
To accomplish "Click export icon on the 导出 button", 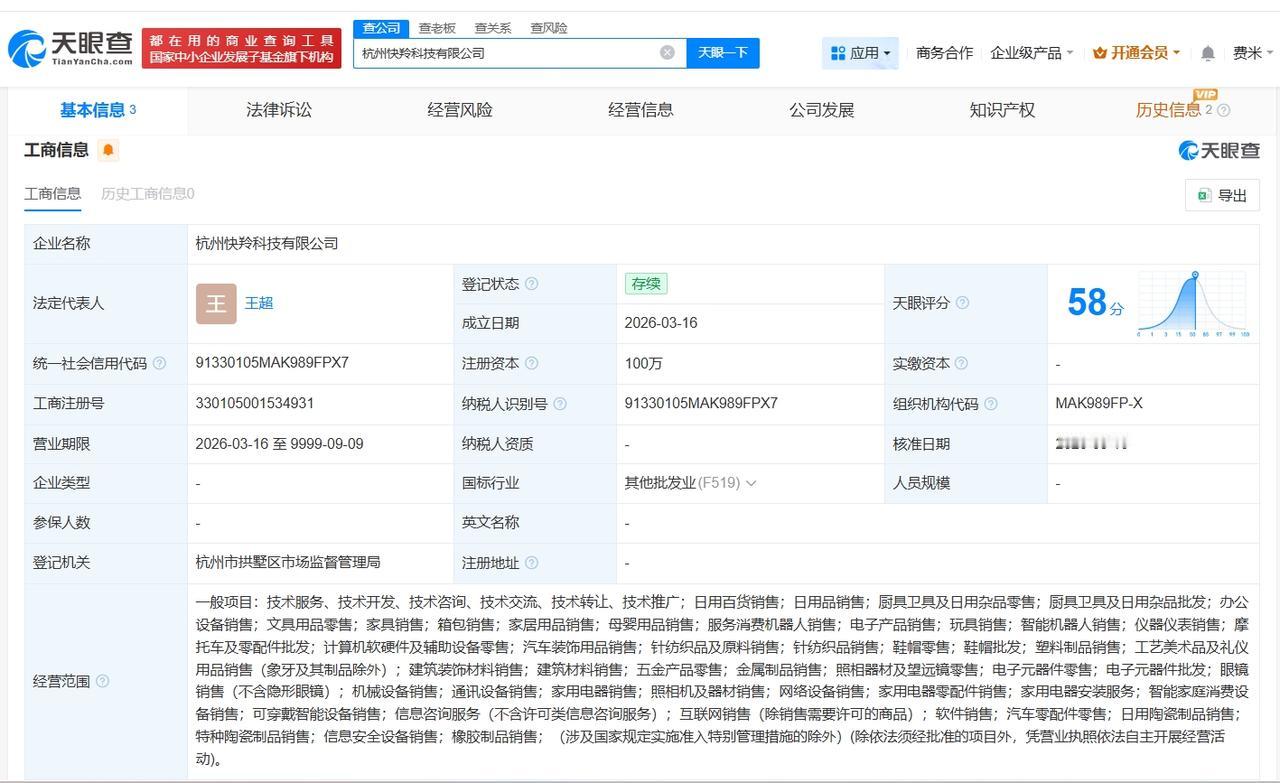I will pyautogui.click(x=1204, y=195).
